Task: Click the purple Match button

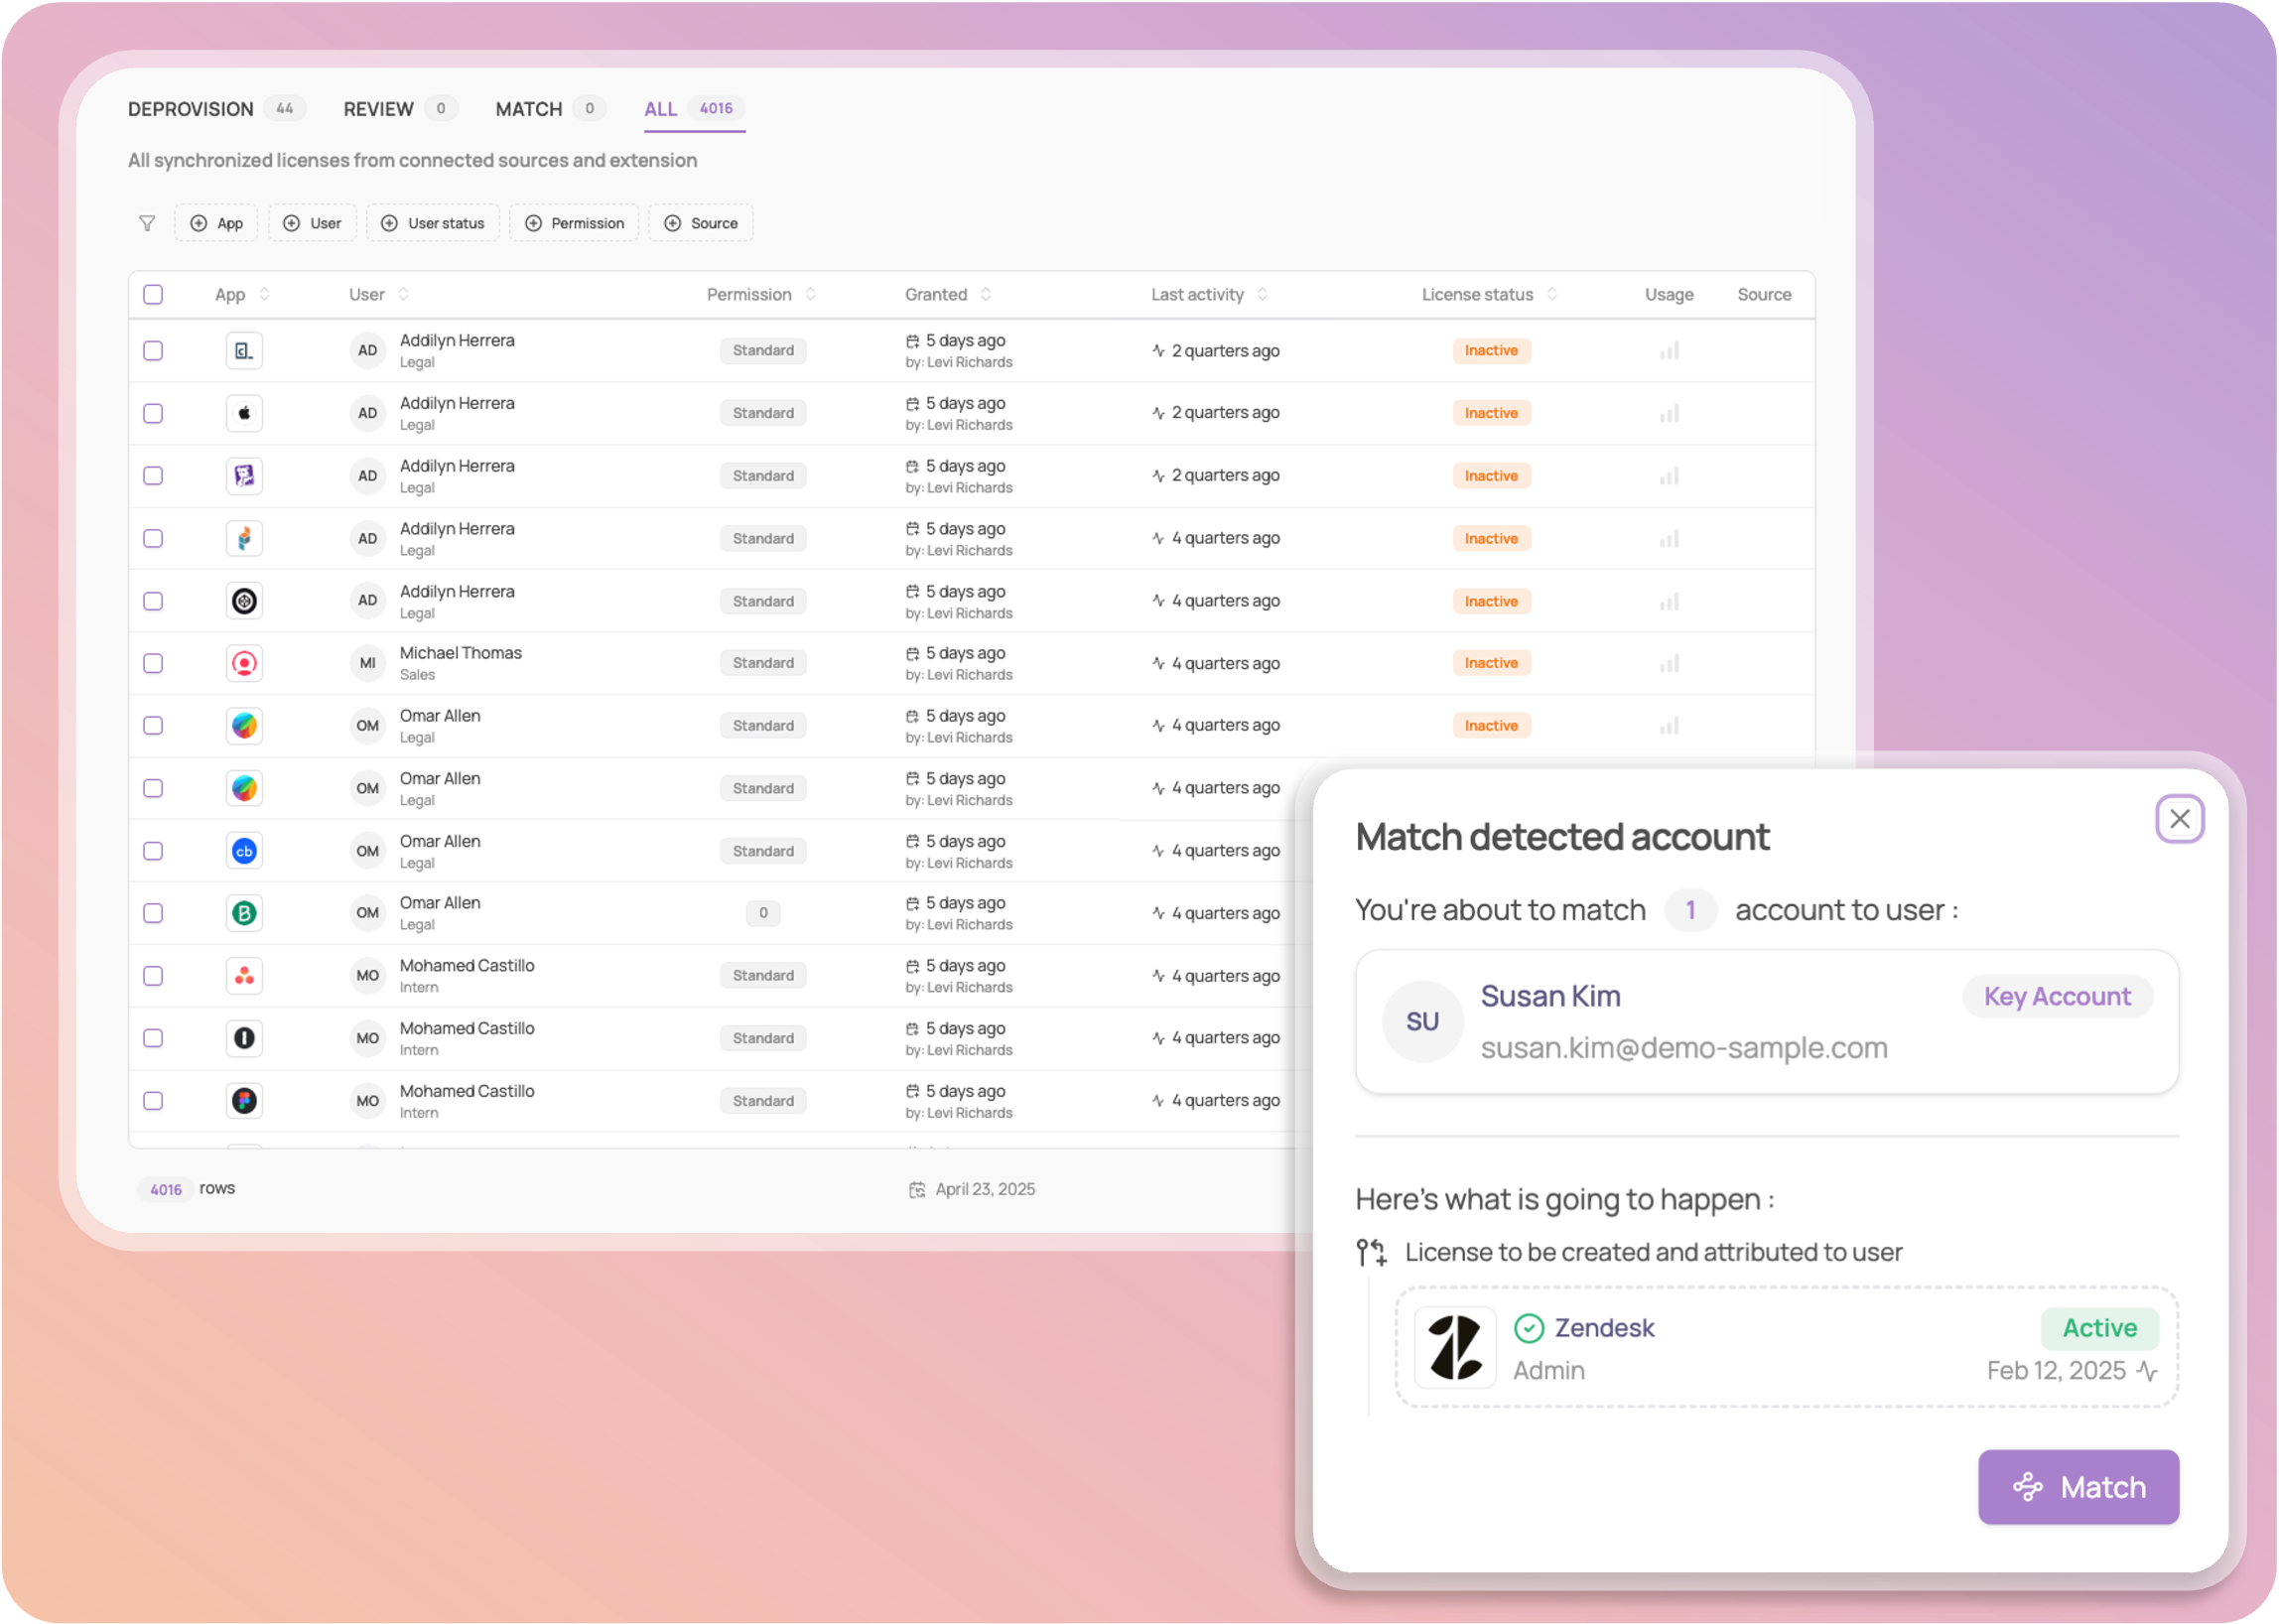Action: pyautogui.click(x=2078, y=1487)
